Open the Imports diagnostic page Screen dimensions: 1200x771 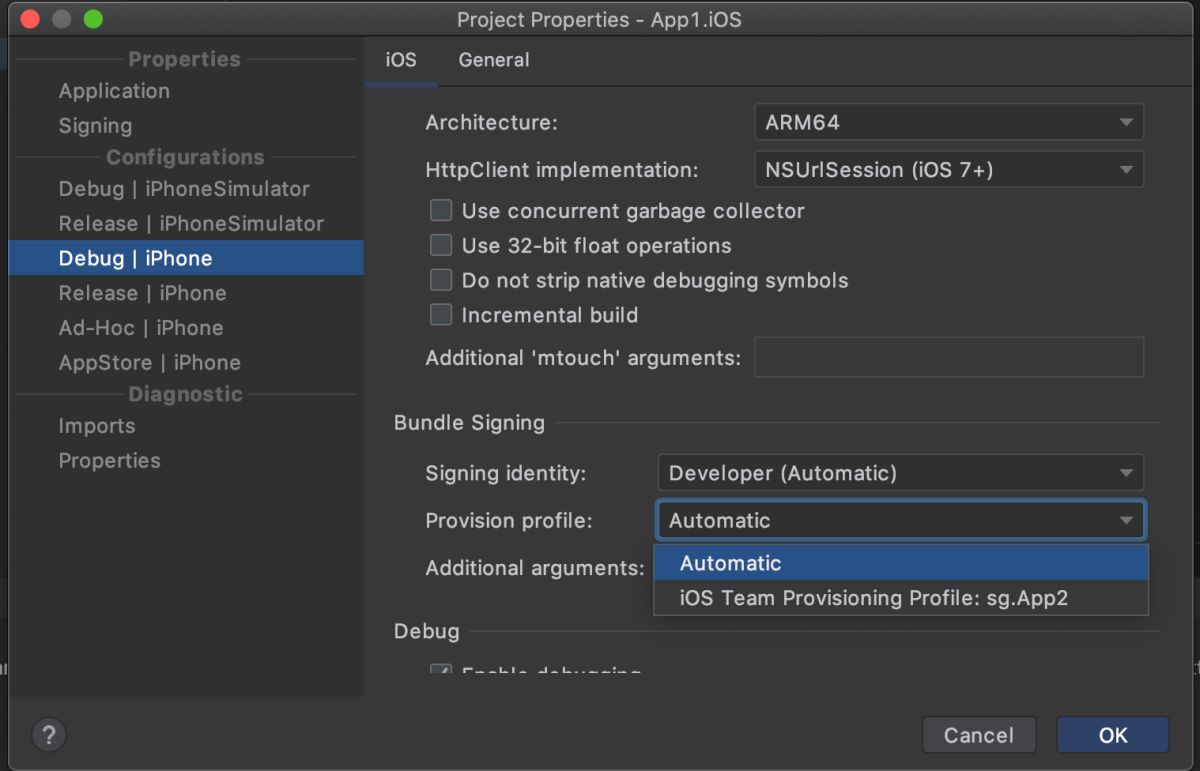pyautogui.click(x=96, y=426)
